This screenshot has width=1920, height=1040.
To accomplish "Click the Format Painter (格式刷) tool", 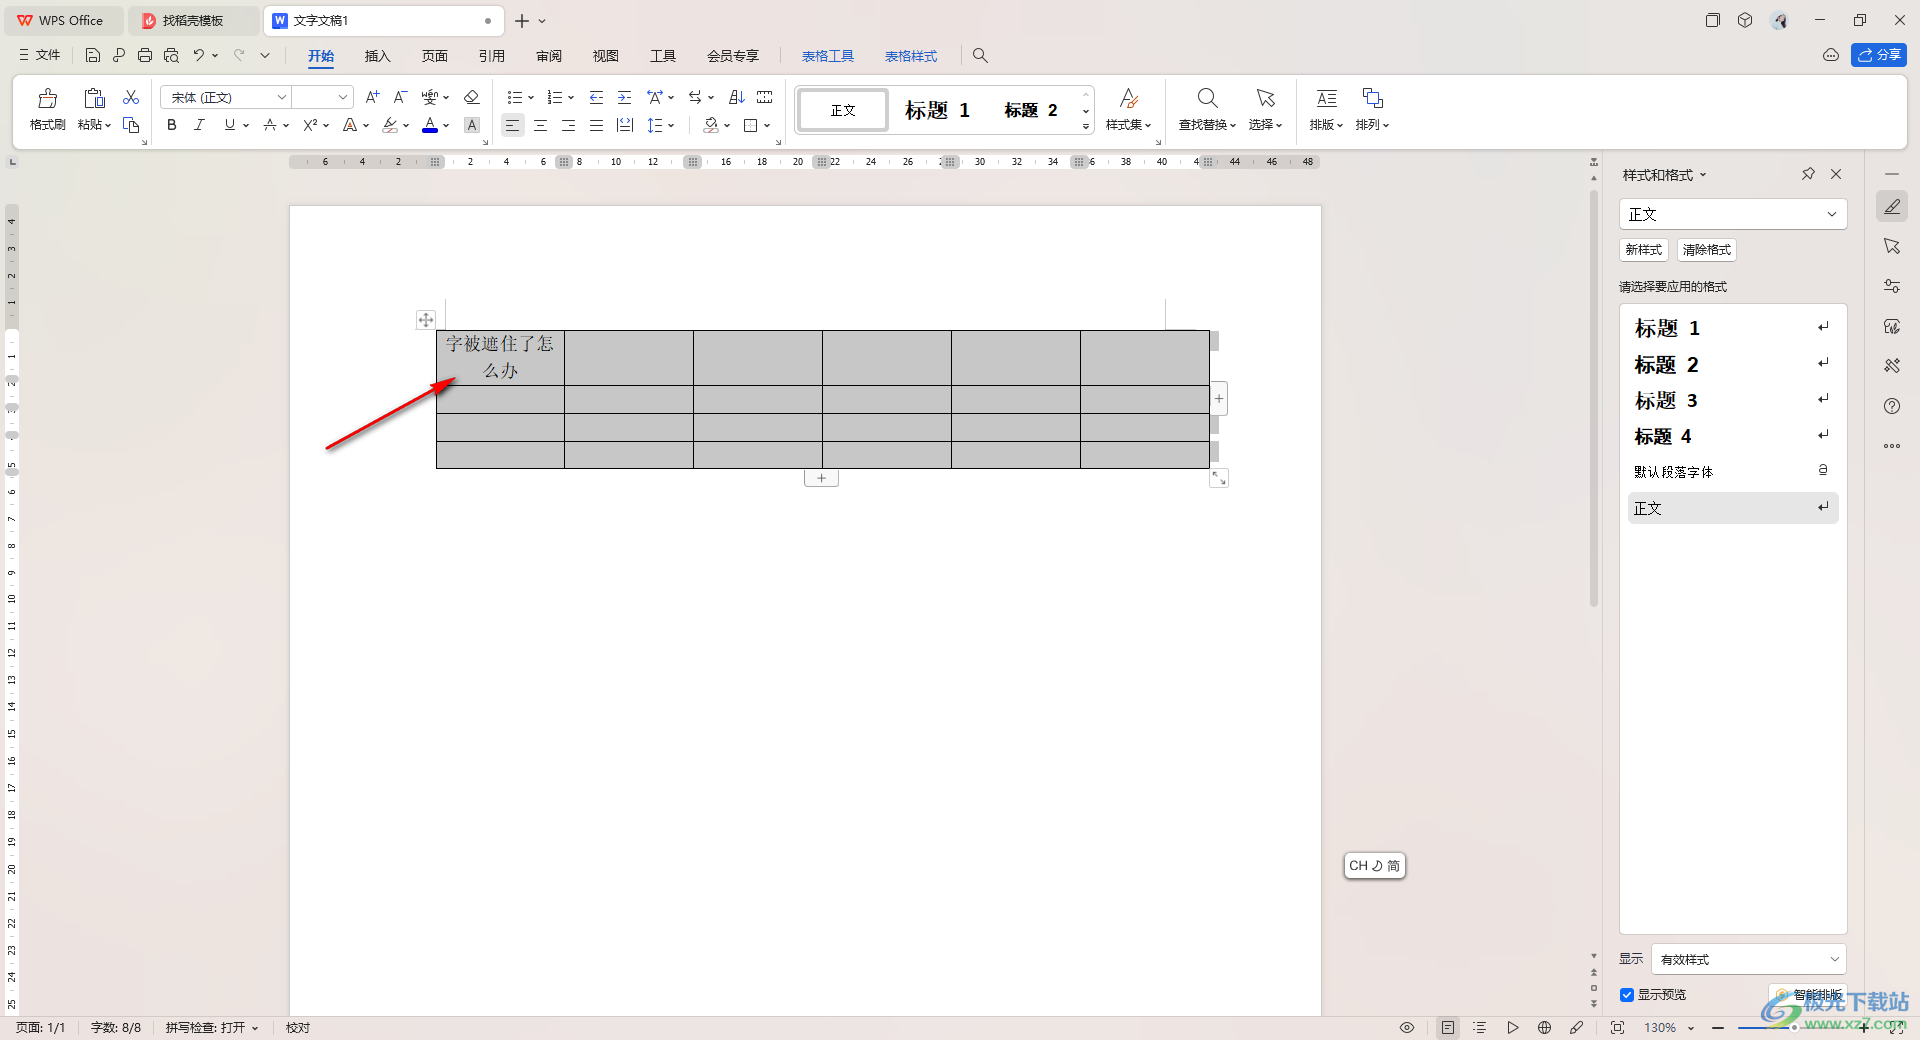I will pos(47,110).
